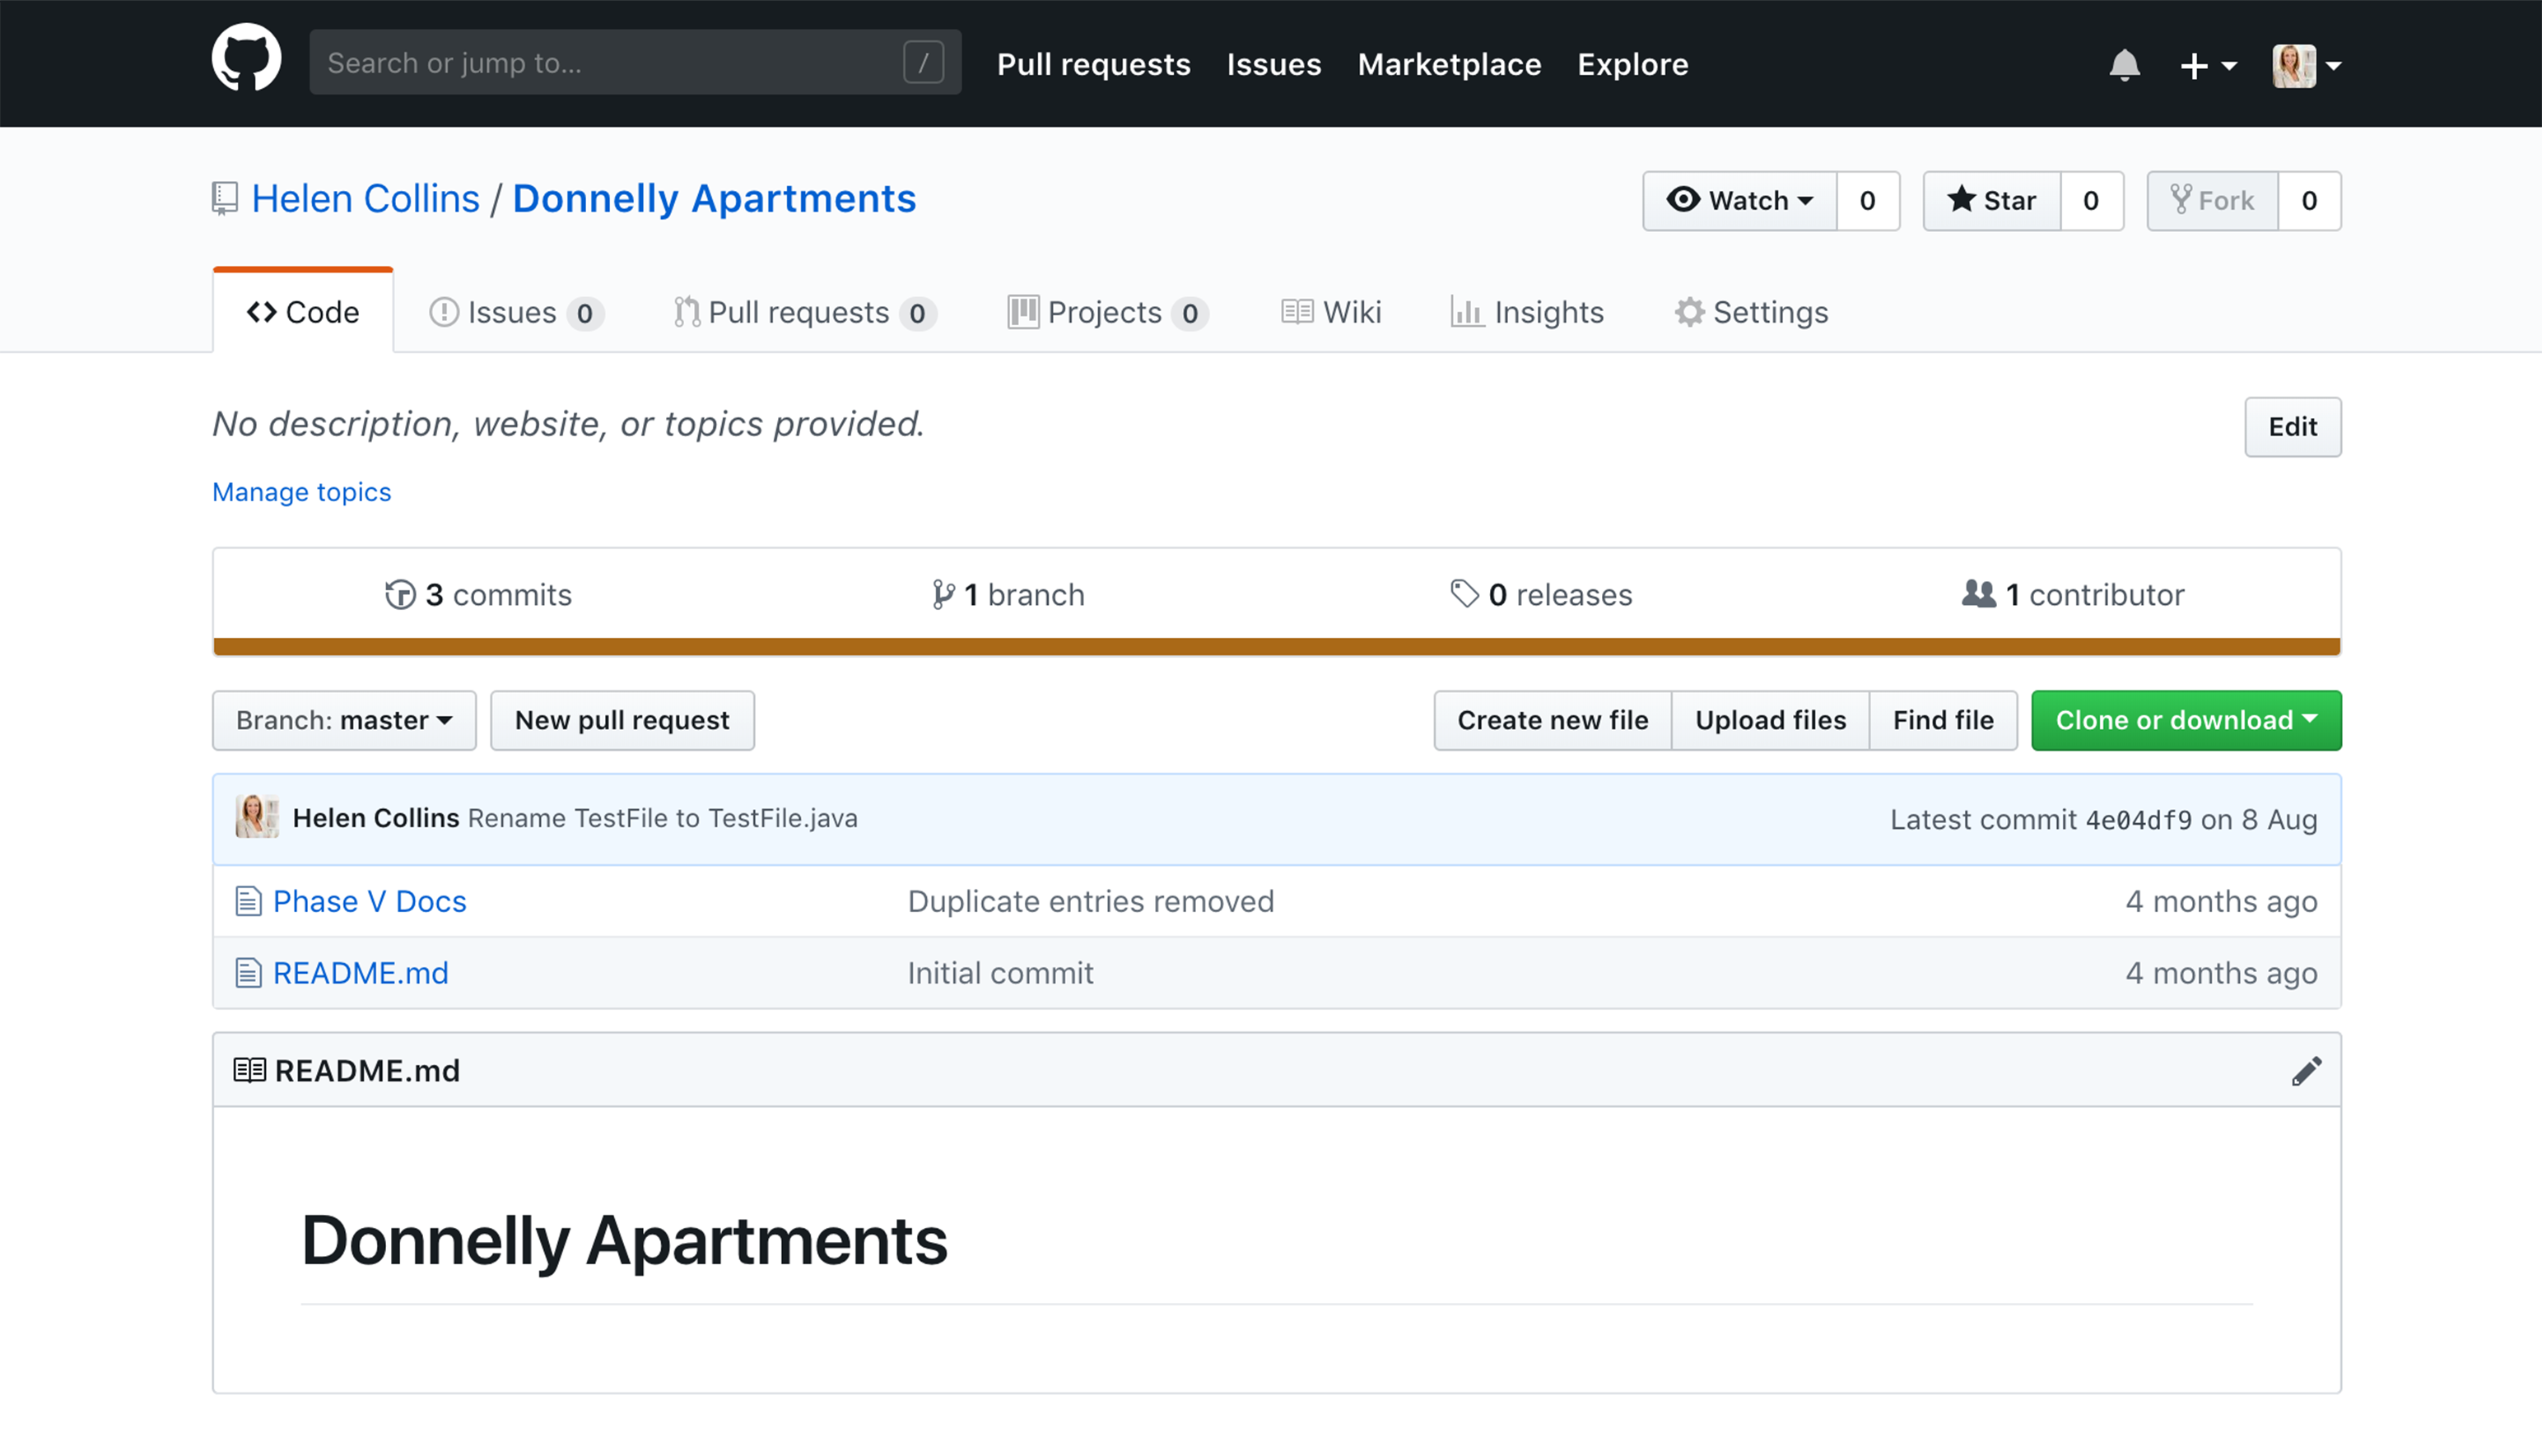Expand the Watch dropdown arrow
Image resolution: width=2542 pixels, height=1456 pixels.
[1805, 199]
